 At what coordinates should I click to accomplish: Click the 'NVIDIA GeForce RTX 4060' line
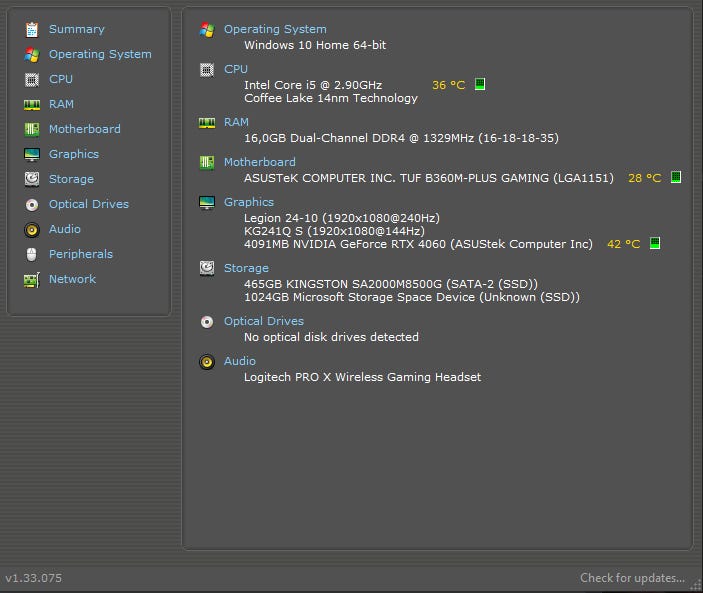pyautogui.click(x=418, y=244)
